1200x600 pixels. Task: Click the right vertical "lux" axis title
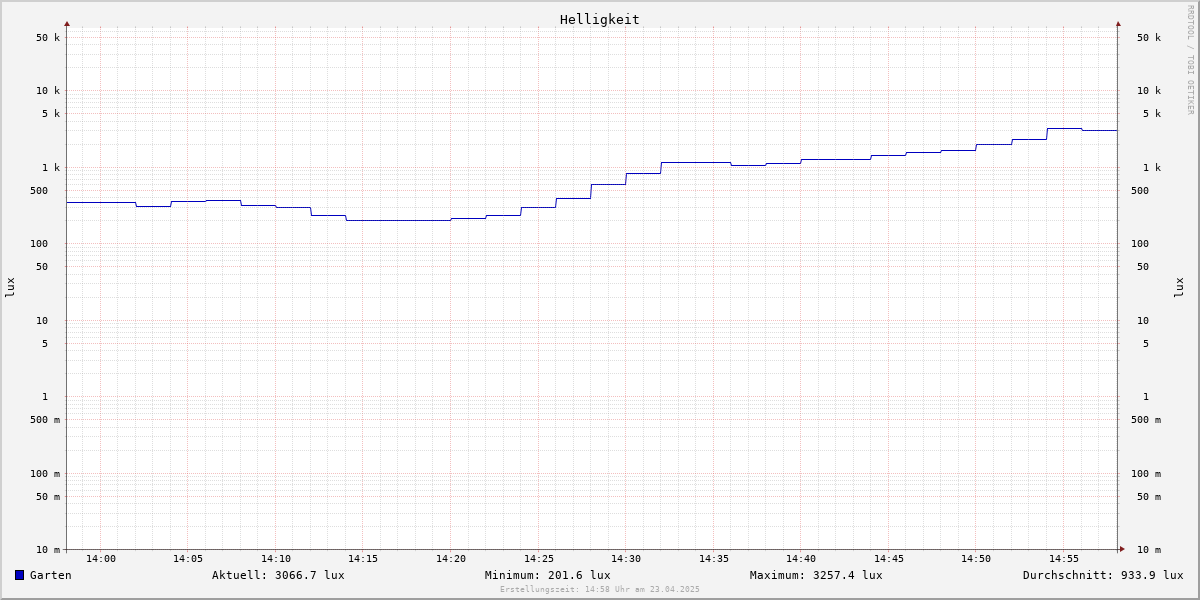[x=1179, y=288]
